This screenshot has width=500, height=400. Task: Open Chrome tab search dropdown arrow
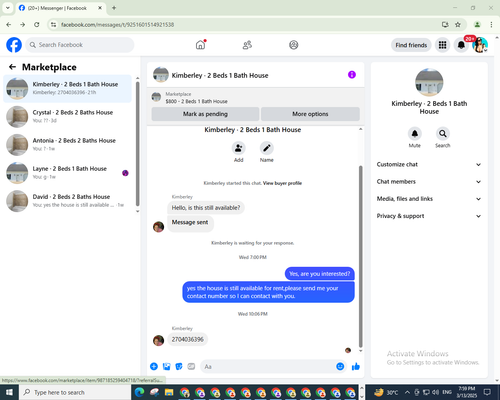click(x=8, y=8)
